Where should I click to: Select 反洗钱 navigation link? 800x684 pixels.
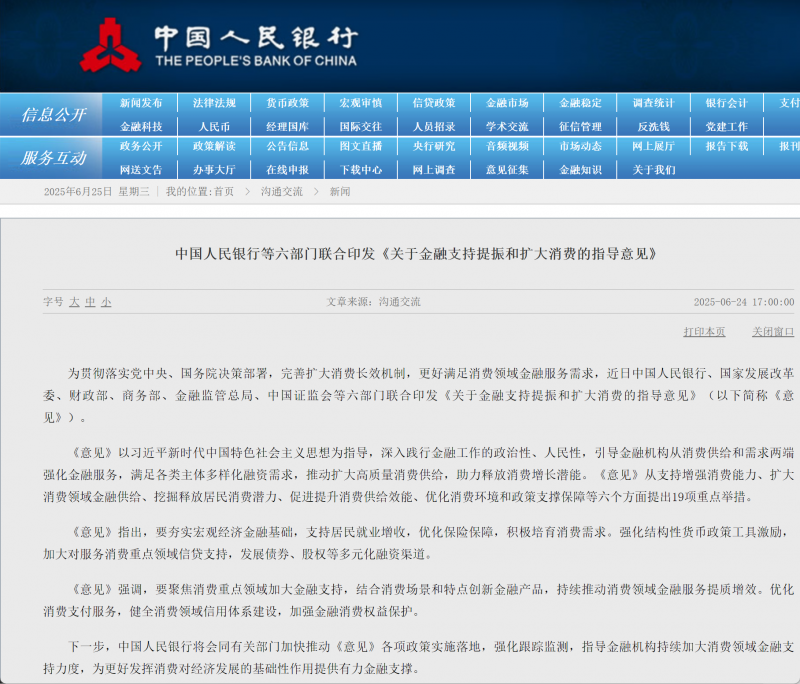[x=654, y=126]
